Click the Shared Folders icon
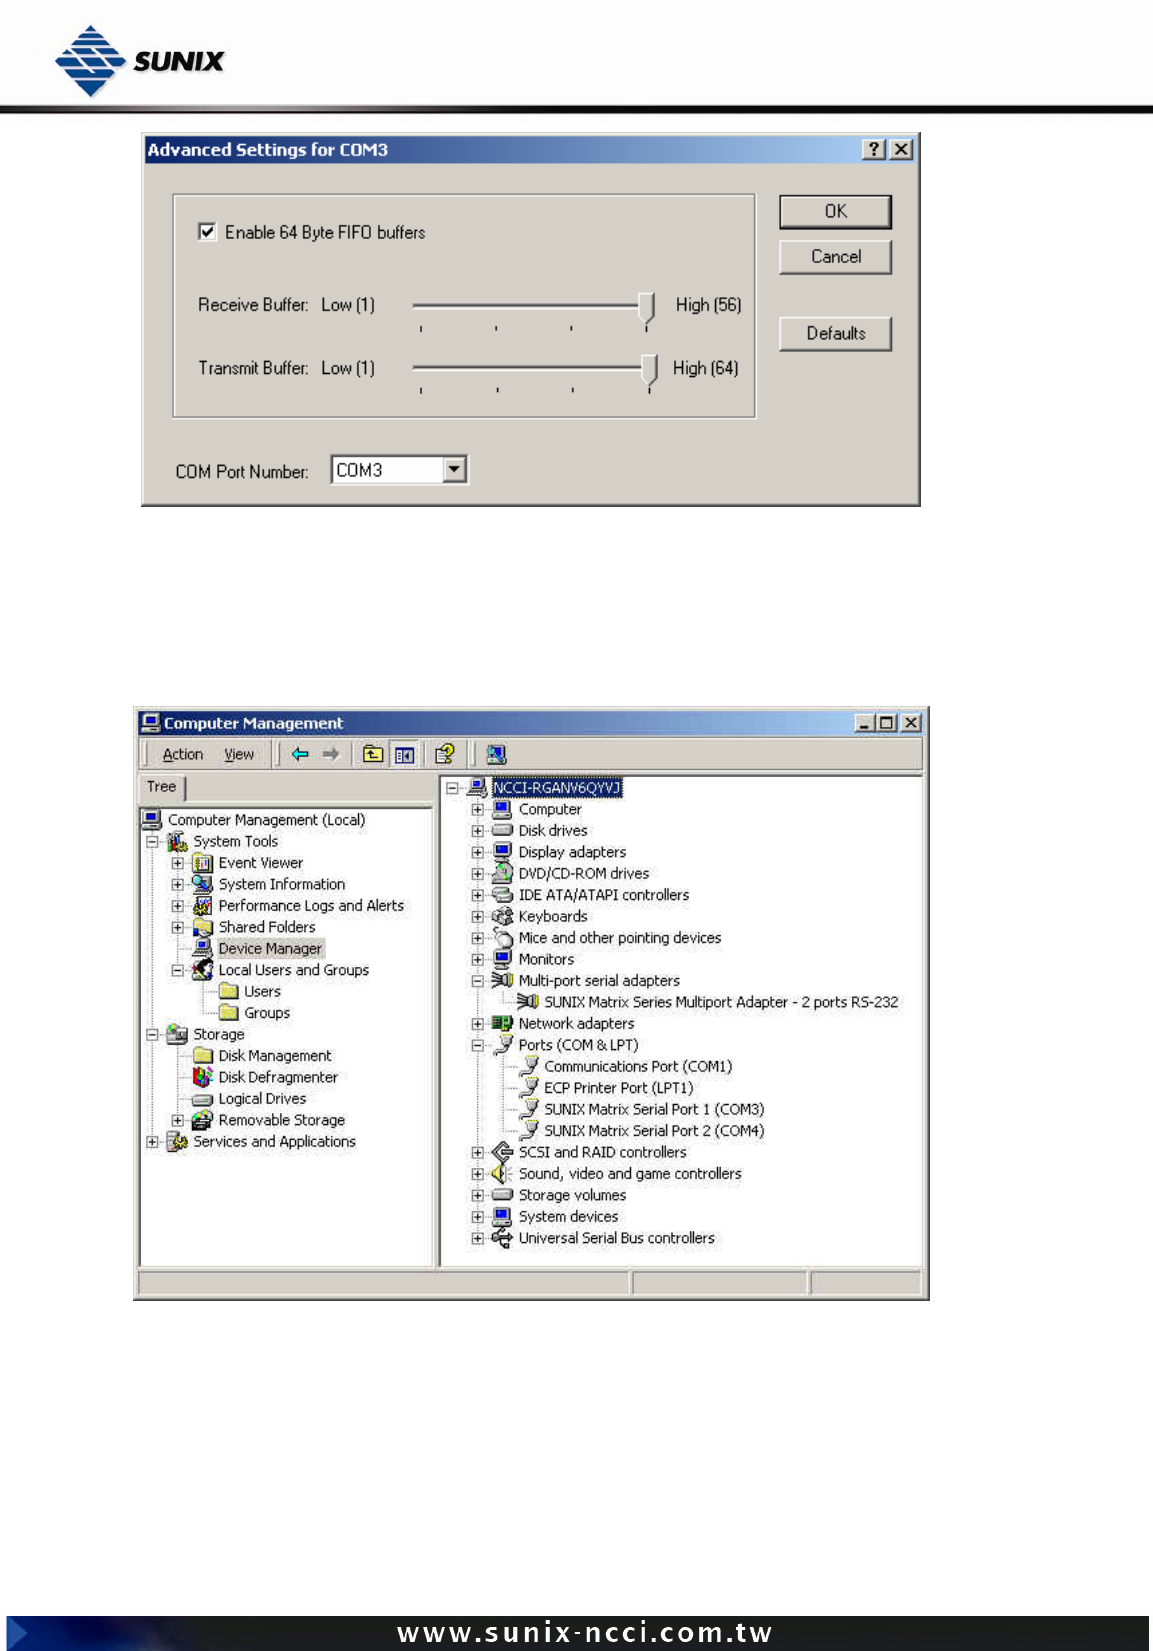 pos(203,927)
